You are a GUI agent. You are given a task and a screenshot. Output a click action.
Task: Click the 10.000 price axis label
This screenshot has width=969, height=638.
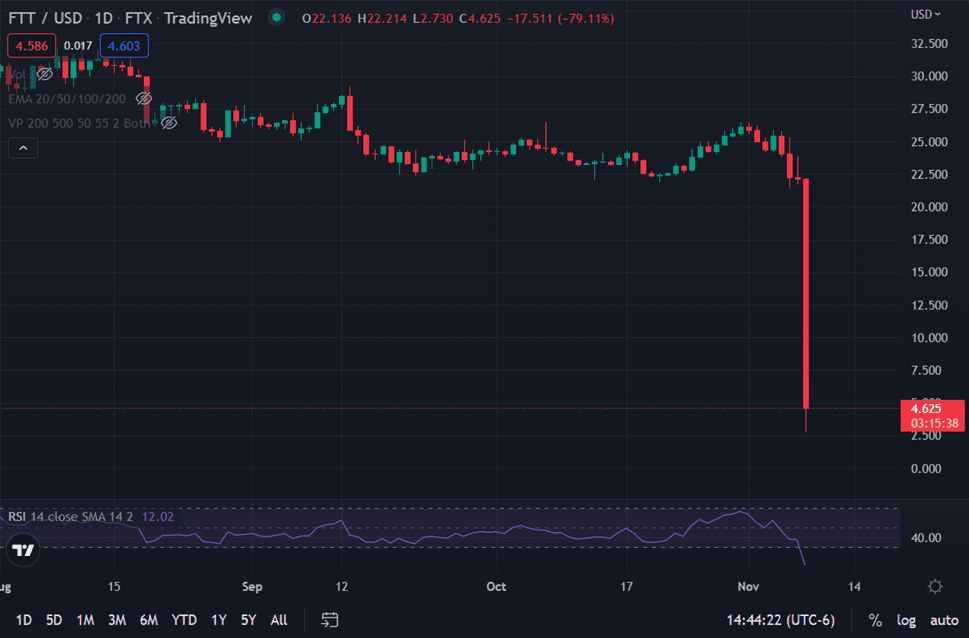929,338
